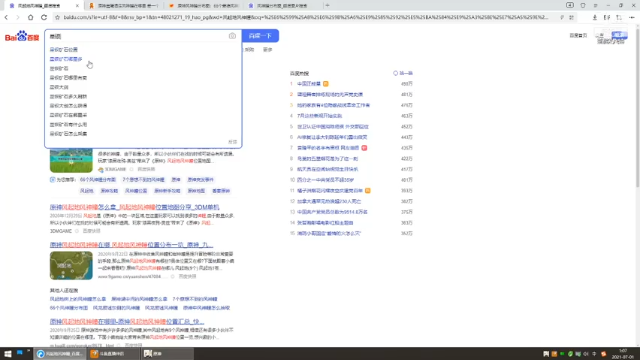
Task: Choose the last suggestion in the dropdown list
Action: tap(68, 133)
